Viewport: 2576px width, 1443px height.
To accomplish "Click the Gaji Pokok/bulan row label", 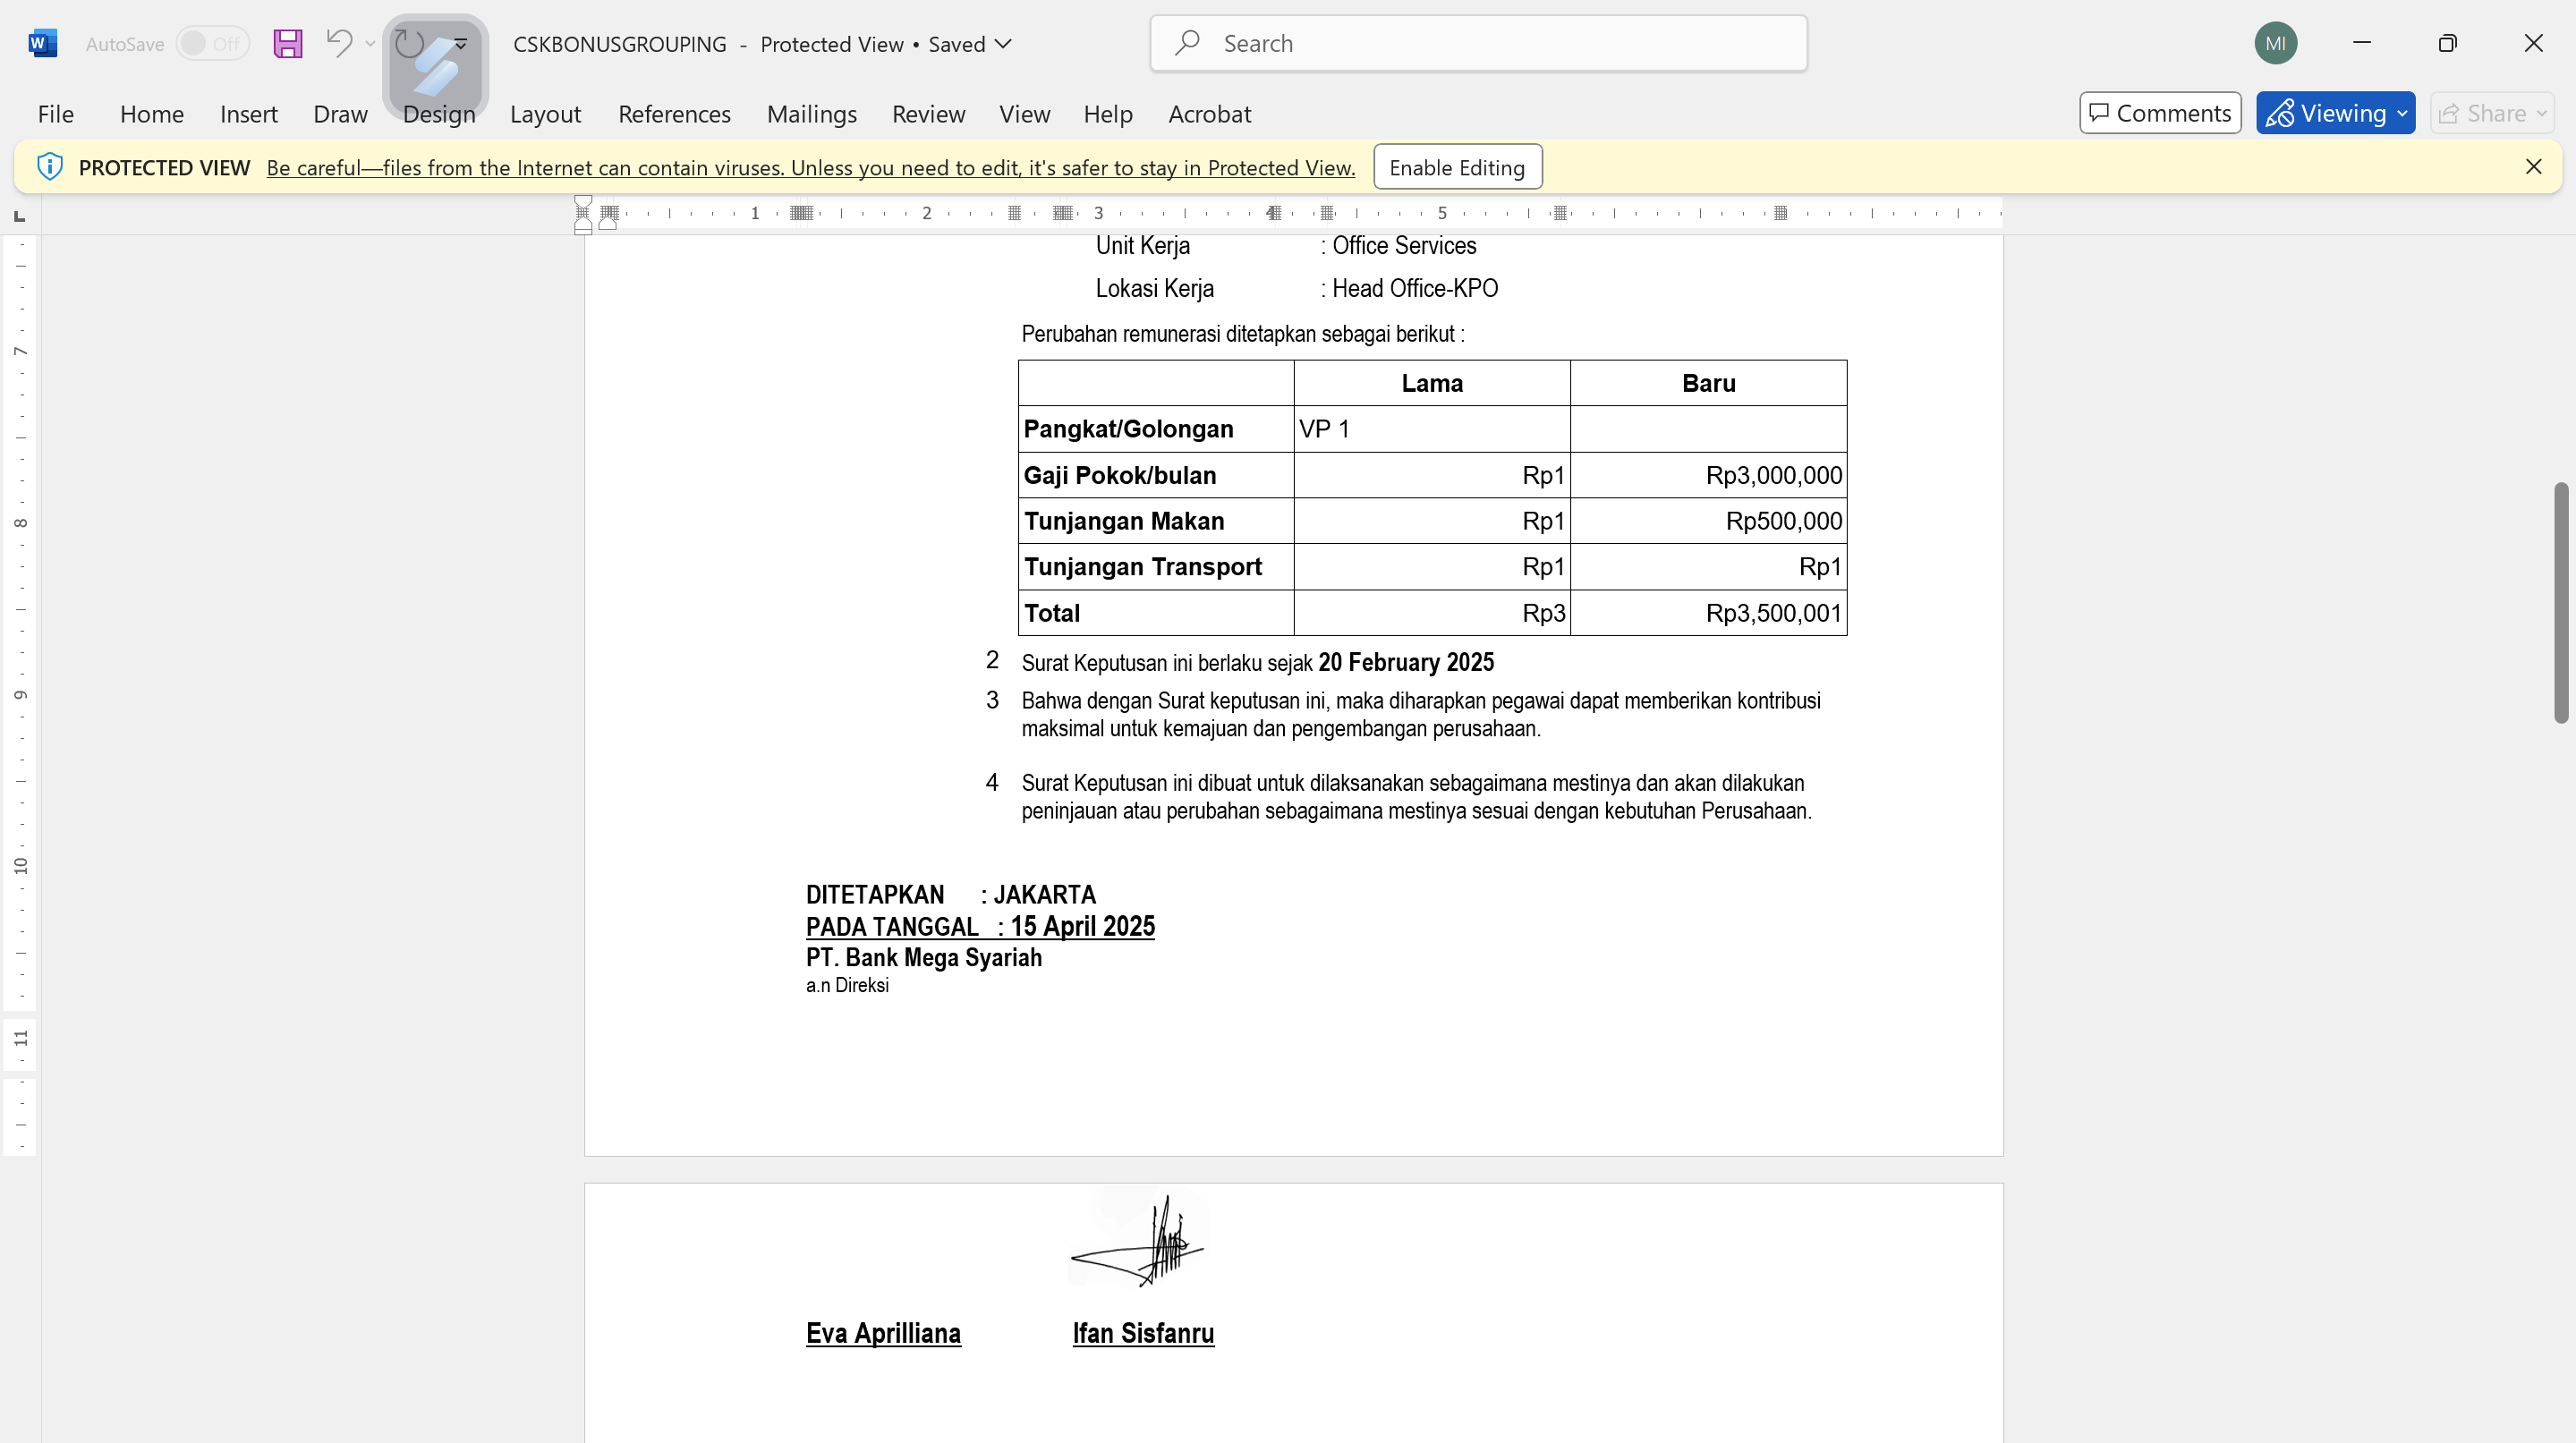I will 1120,476.
